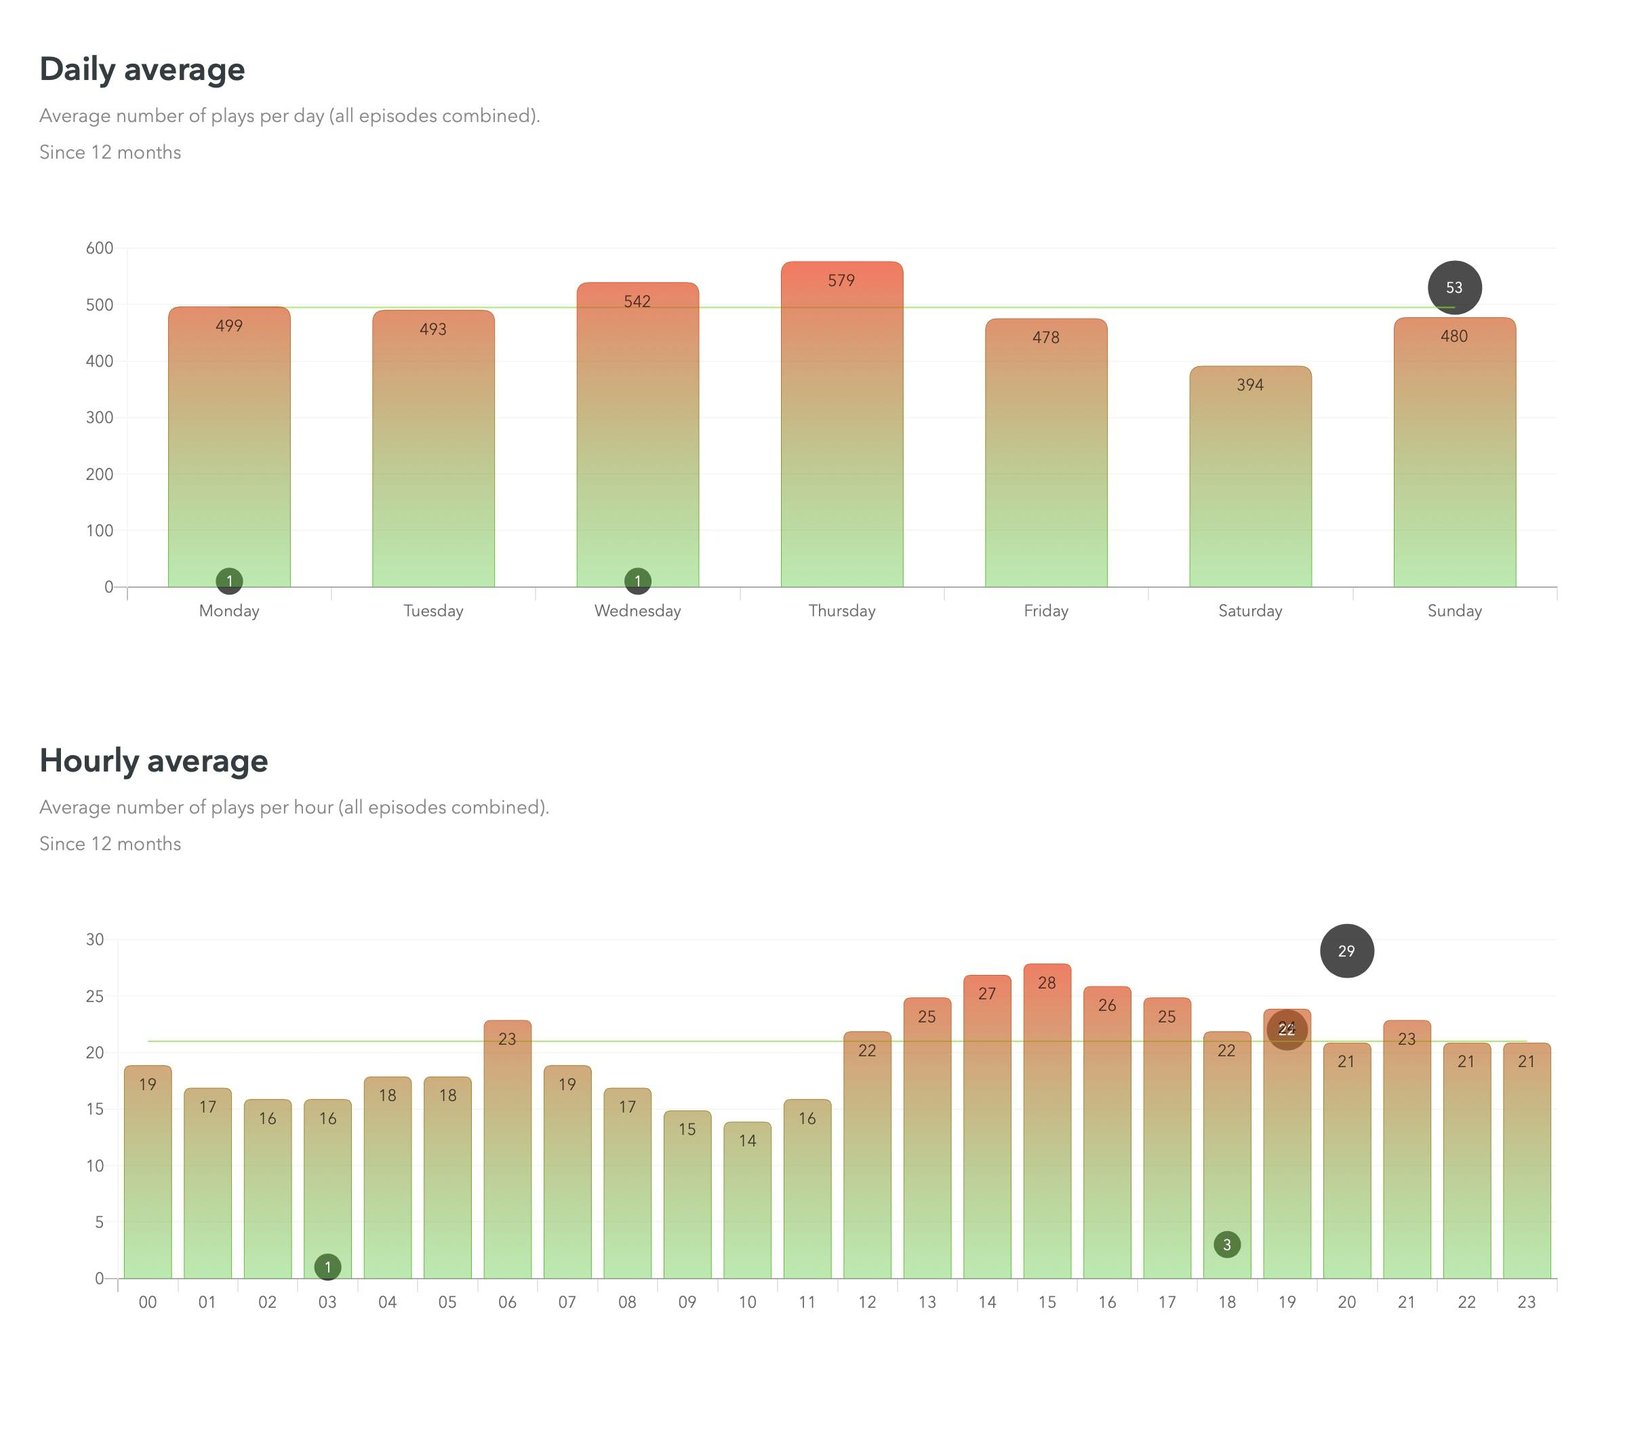The height and width of the screenshot is (1440, 1646).
Task: Click the hour 23 bar in hourly chart
Action: coord(1526,1160)
